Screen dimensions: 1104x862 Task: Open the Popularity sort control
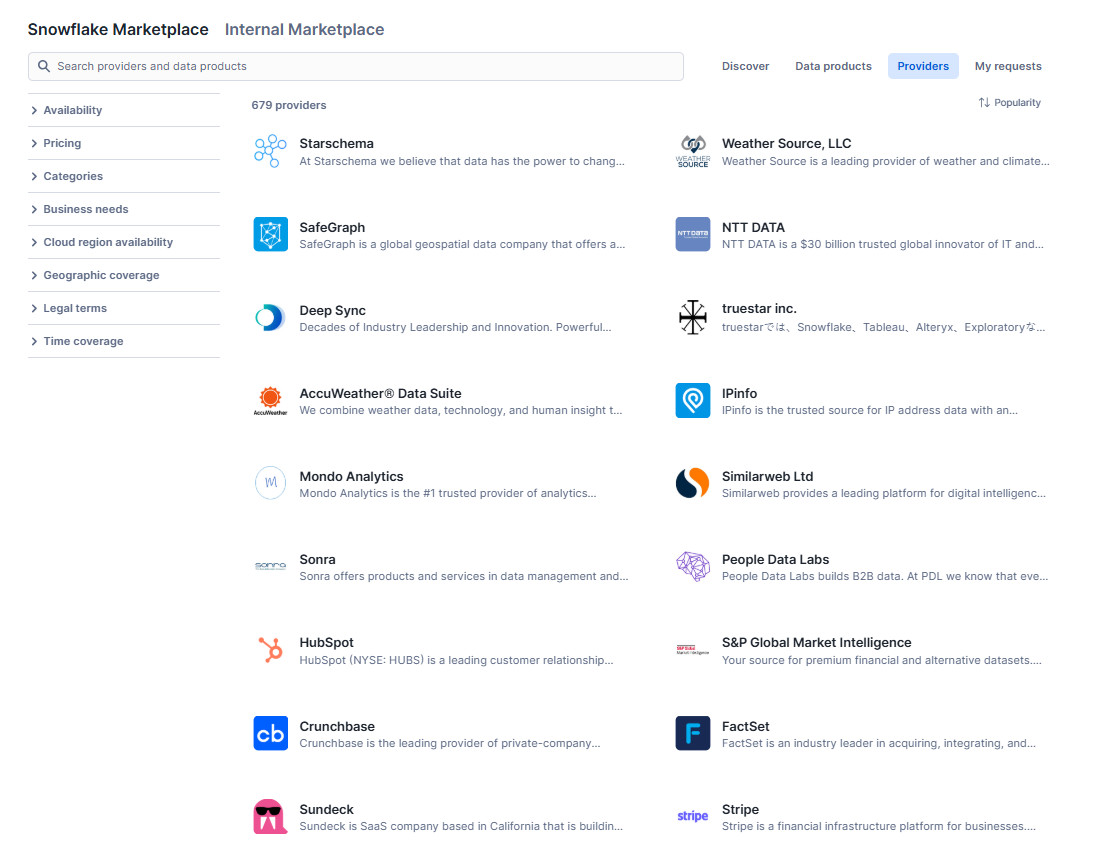[x=1009, y=102]
